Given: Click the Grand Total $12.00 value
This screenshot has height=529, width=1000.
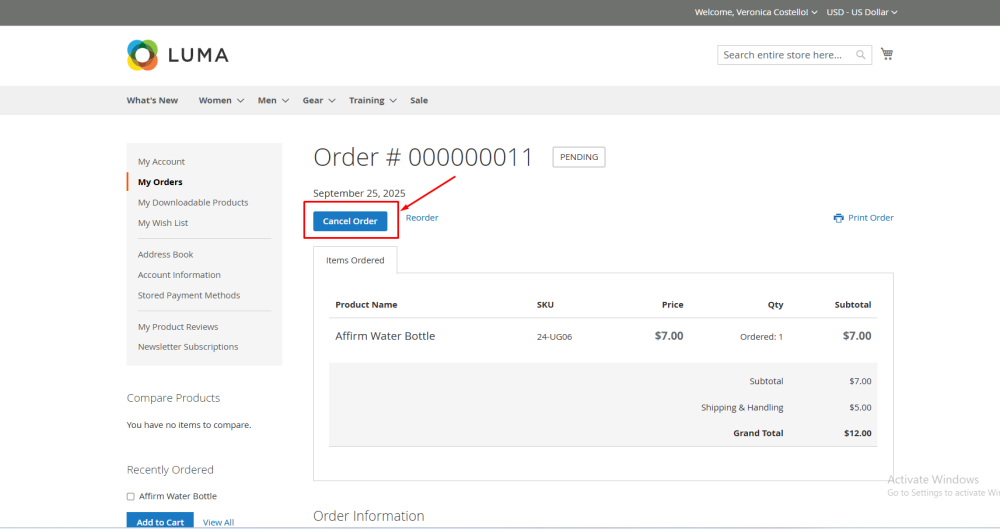Looking at the screenshot, I should [x=858, y=433].
